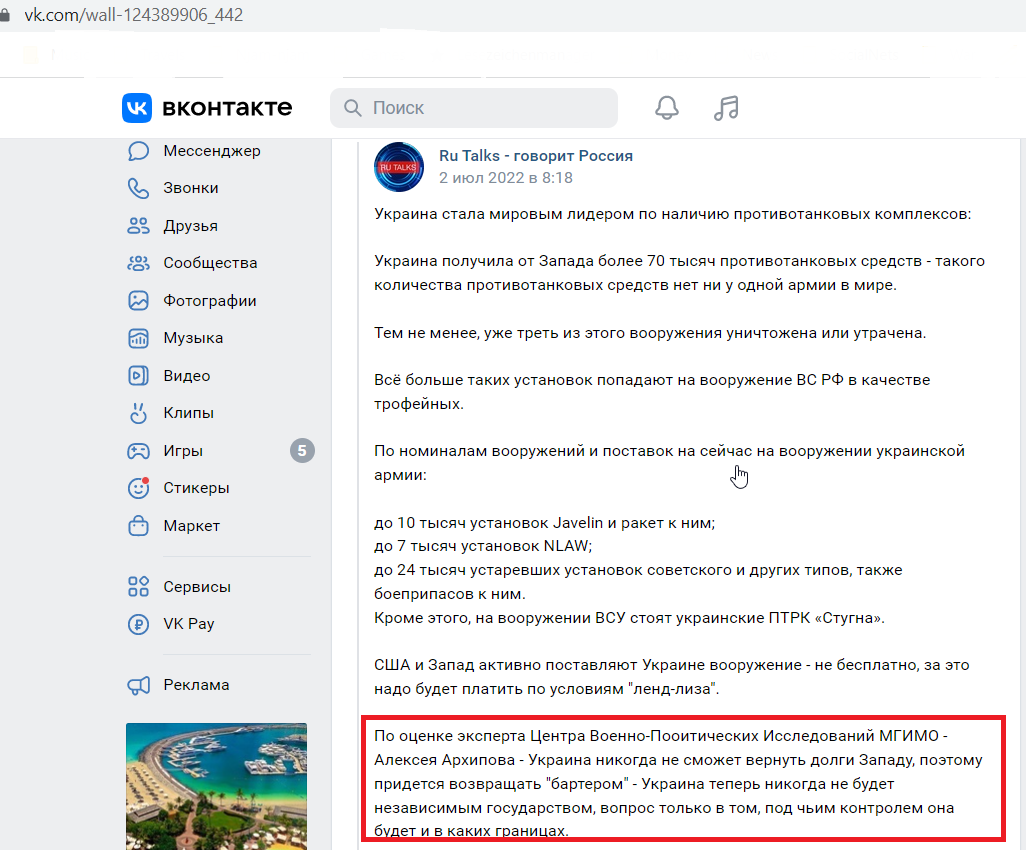Open Реклама menu label
This screenshot has width=1026, height=850.
(x=196, y=685)
